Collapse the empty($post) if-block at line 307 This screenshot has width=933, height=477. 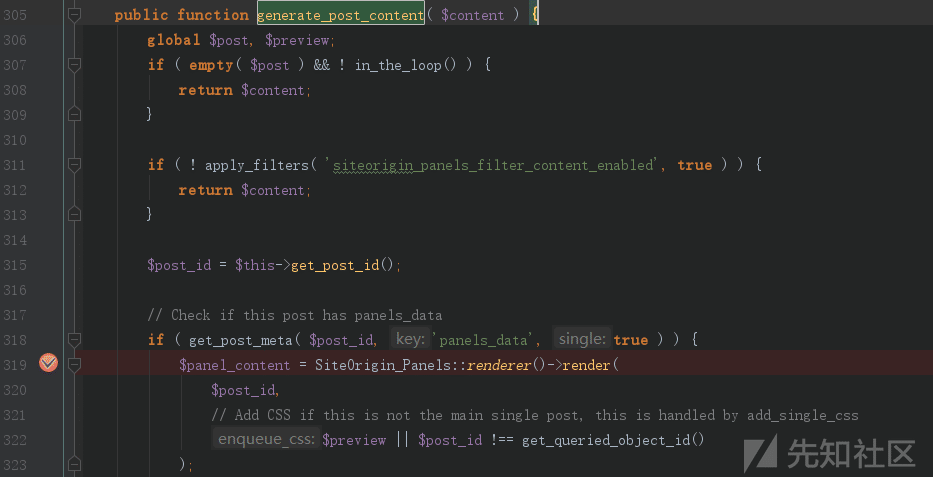tap(74, 65)
